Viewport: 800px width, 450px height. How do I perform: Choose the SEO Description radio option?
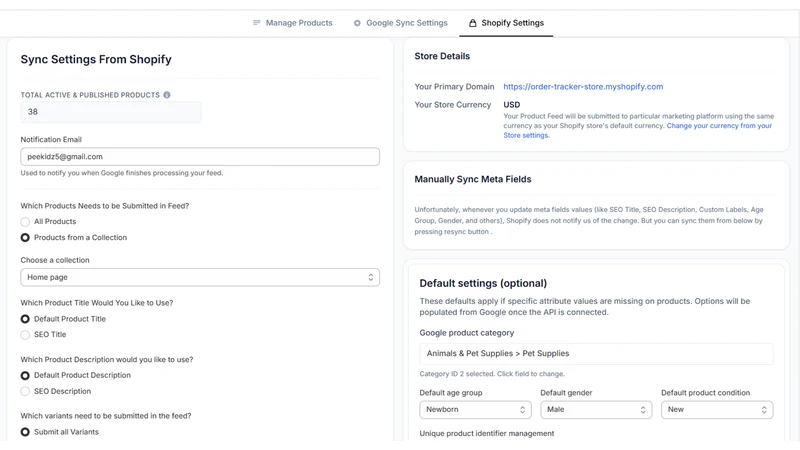25,391
